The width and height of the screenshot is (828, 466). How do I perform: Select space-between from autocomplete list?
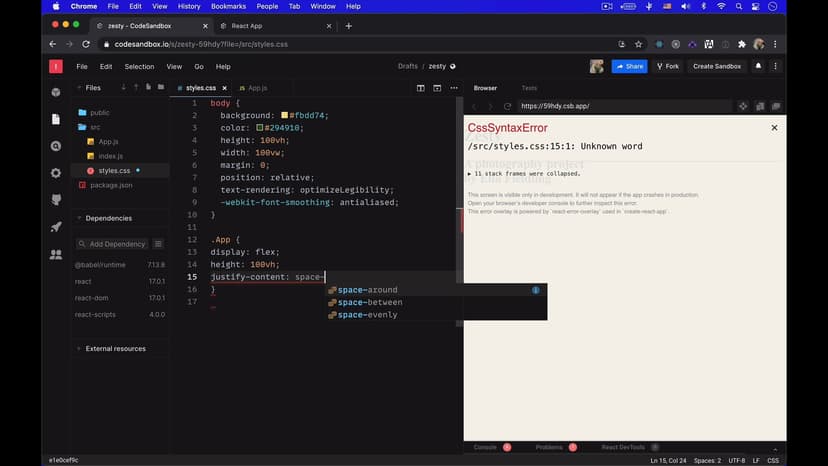point(369,302)
